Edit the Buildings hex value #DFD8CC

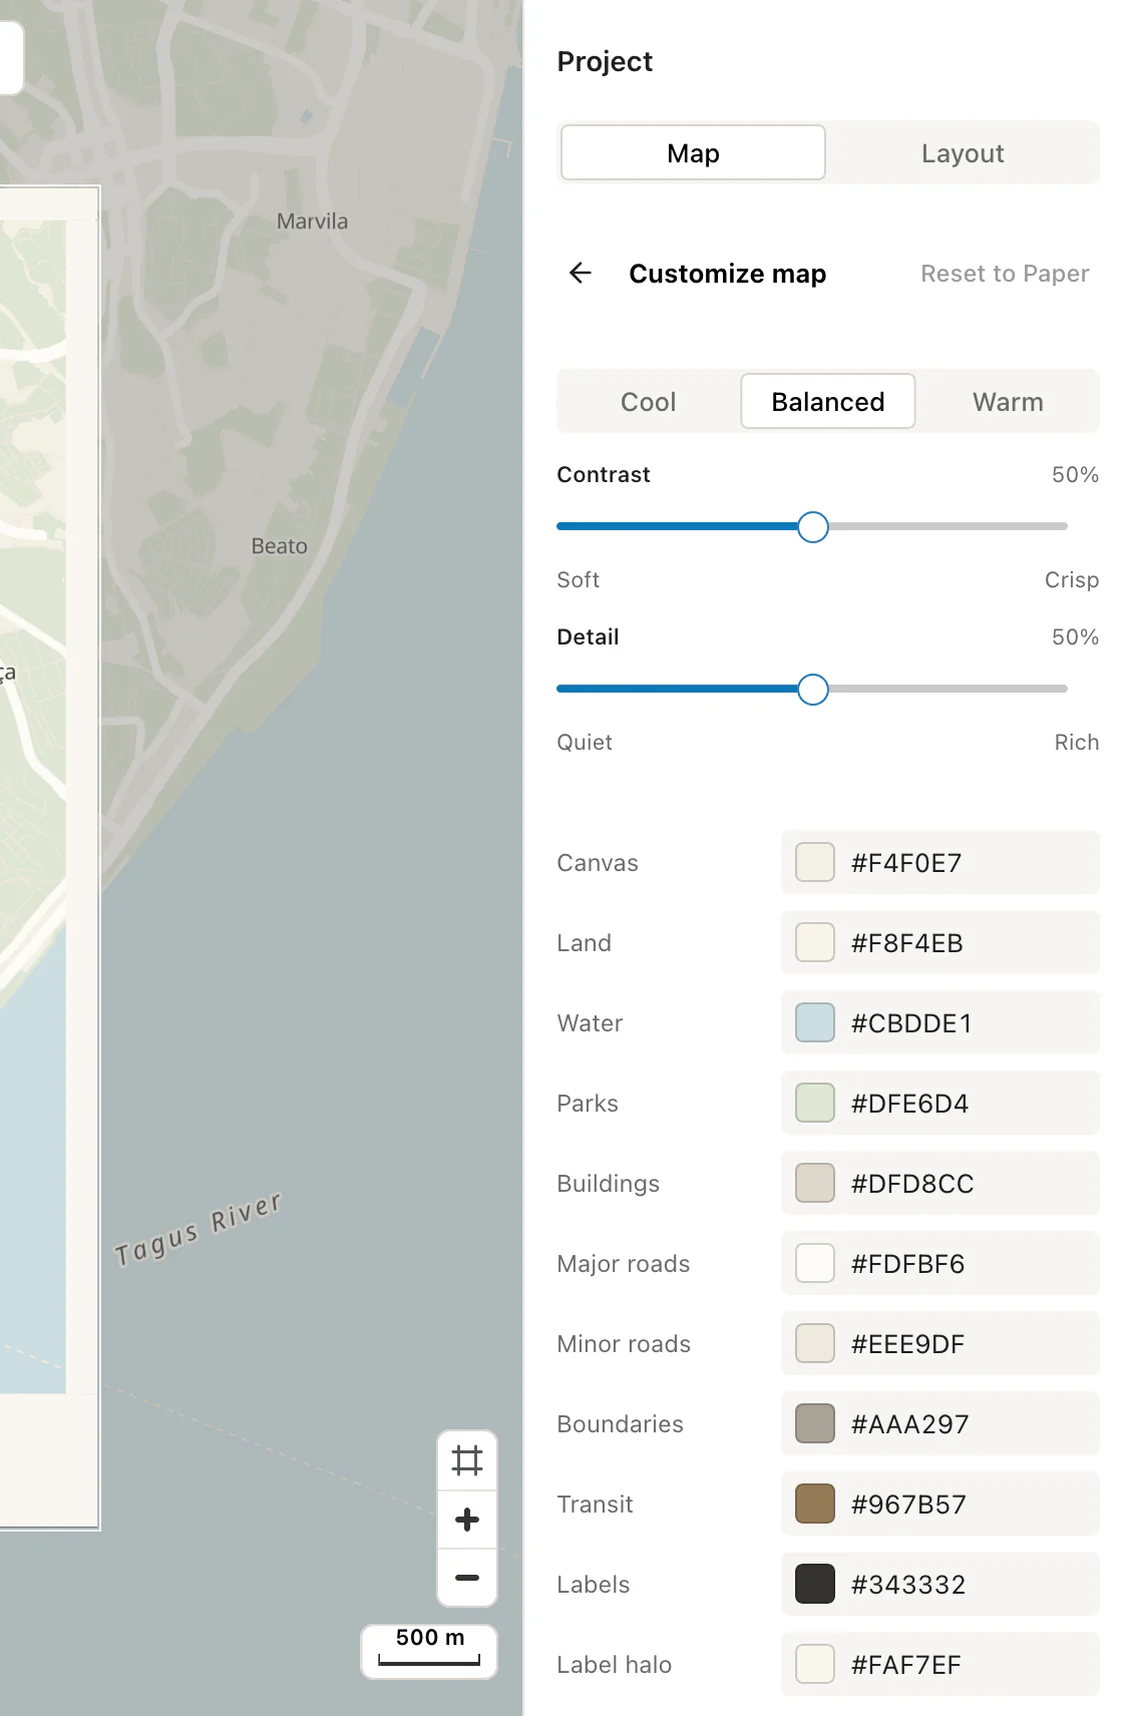click(912, 1183)
